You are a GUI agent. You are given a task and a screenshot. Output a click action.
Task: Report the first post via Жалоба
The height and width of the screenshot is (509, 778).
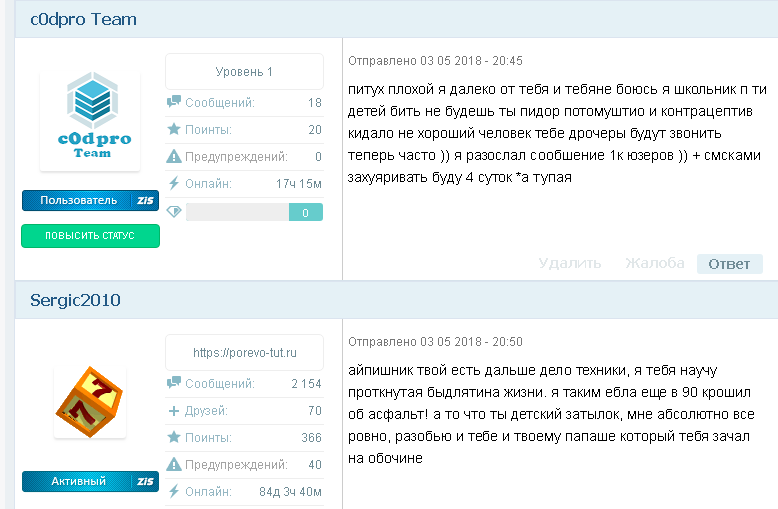[655, 263]
